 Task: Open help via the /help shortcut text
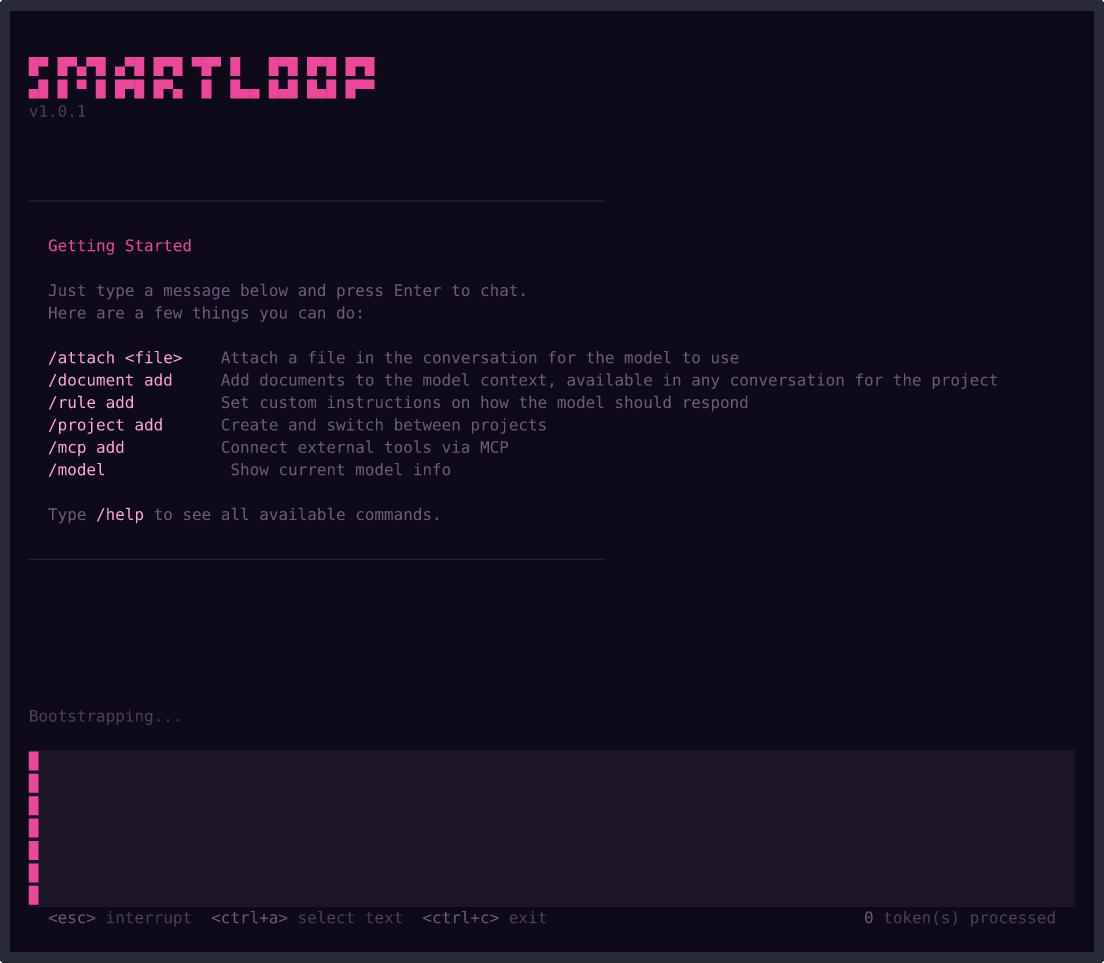click(120, 514)
